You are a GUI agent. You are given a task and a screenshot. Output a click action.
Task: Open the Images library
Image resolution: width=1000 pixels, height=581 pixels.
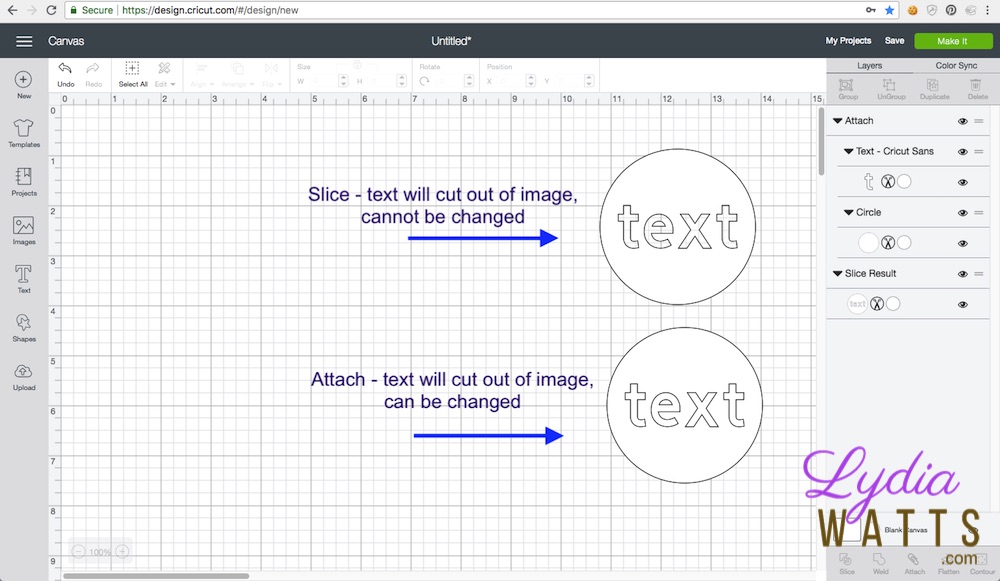tap(24, 230)
